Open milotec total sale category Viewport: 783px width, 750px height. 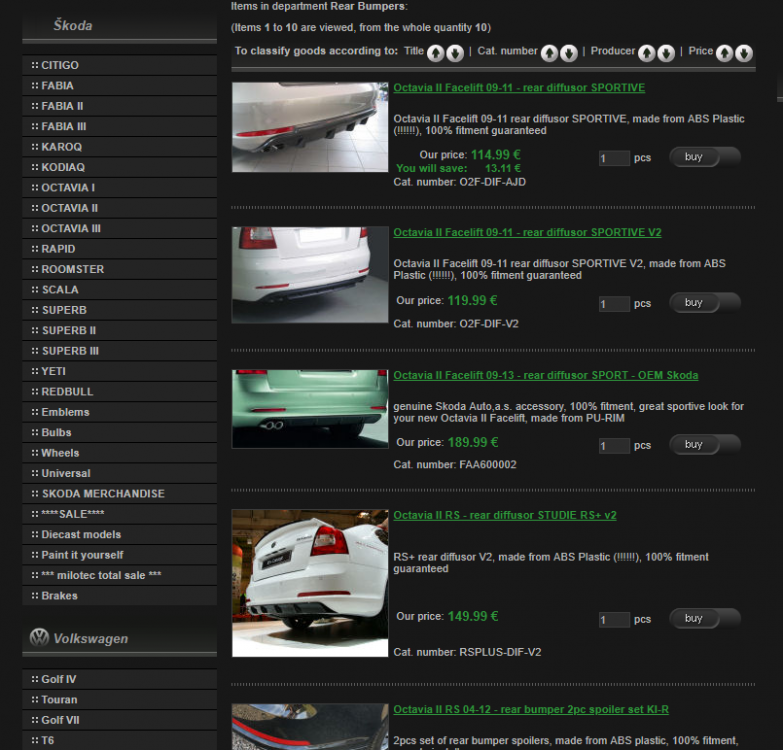click(119, 576)
